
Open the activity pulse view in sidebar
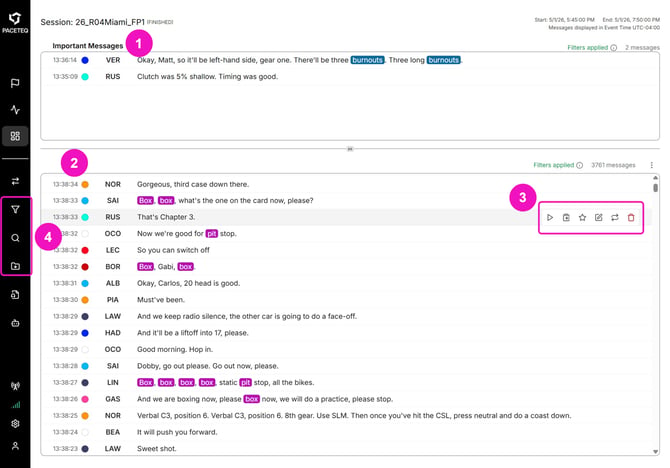(x=15, y=110)
